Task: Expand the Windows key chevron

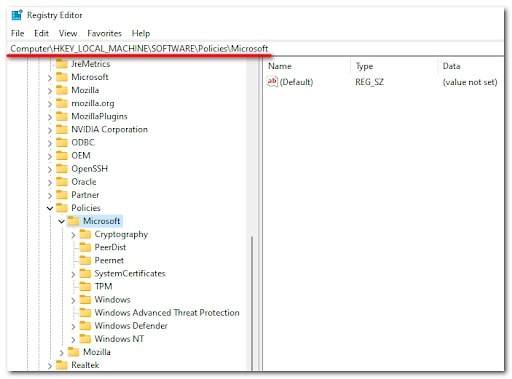Action: [x=73, y=300]
